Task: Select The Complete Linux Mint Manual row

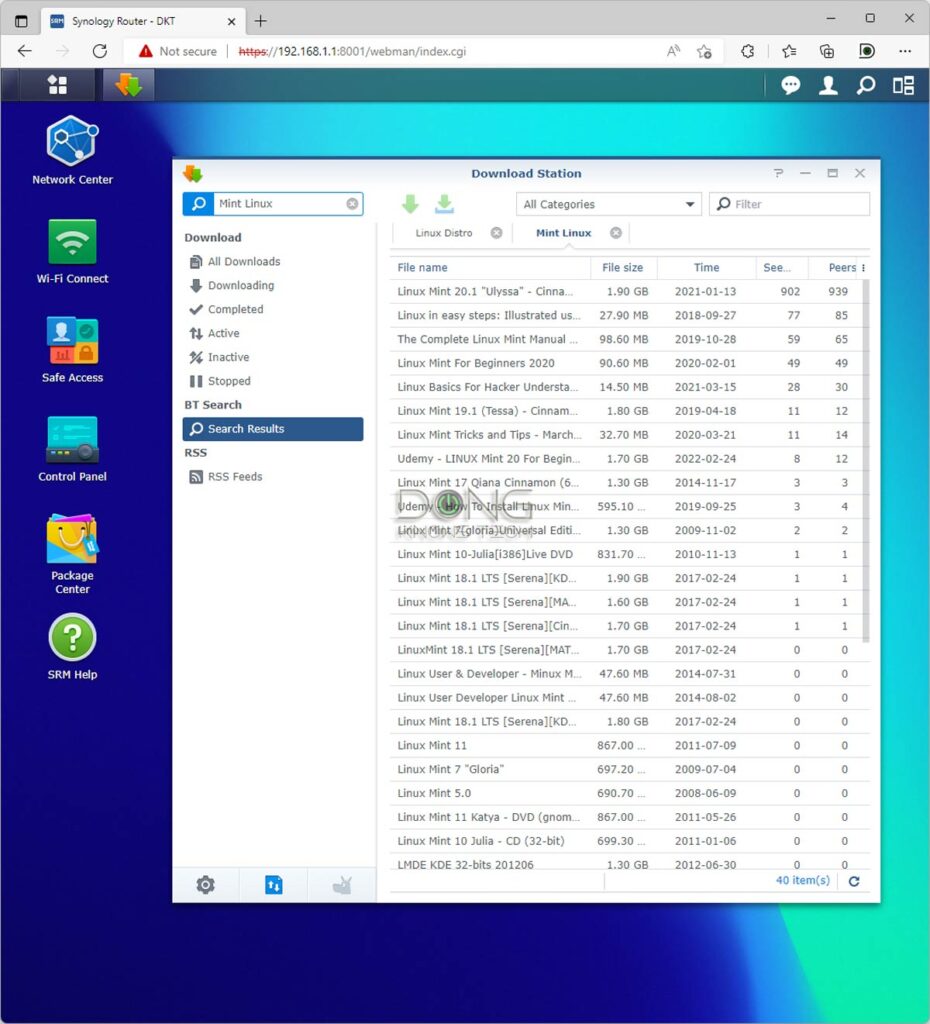Action: click(628, 340)
